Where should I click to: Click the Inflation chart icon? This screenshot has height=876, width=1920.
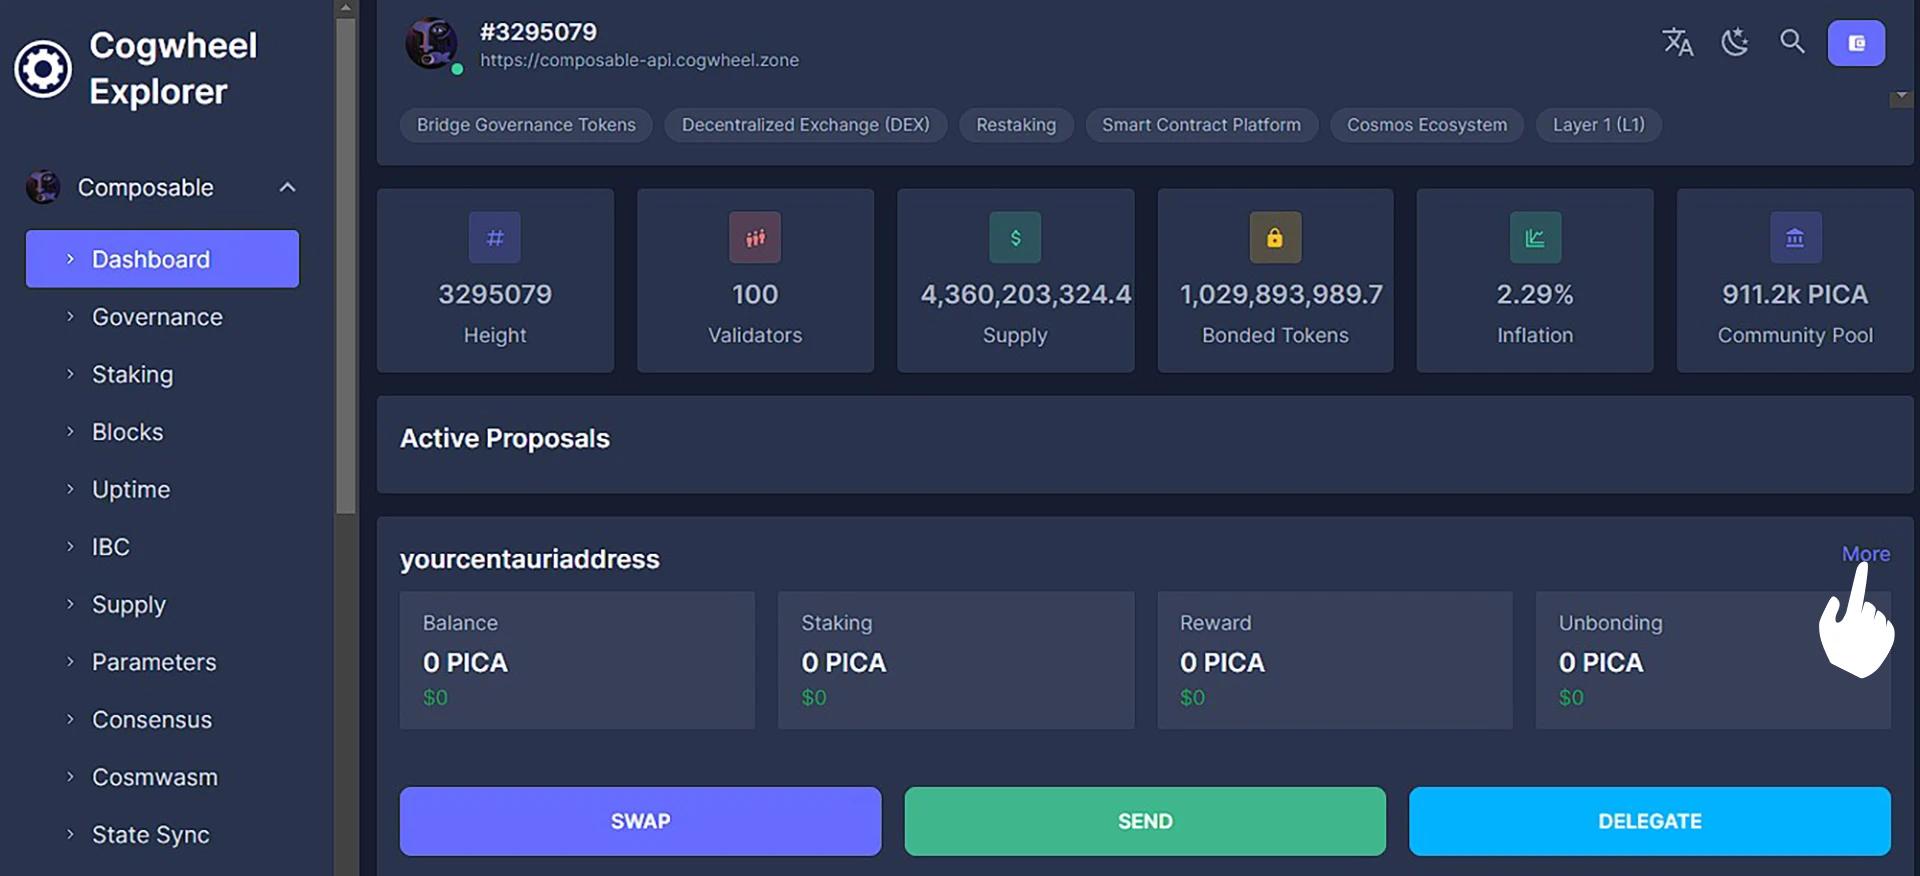pyautogui.click(x=1535, y=238)
